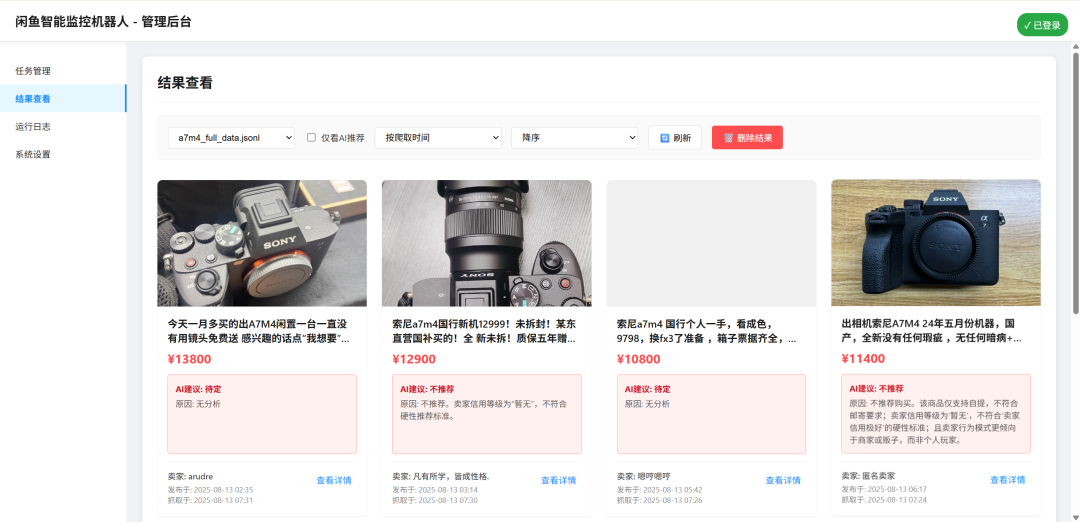
Task: Go to 系统设置 in sidebar
Action: pos(63,154)
